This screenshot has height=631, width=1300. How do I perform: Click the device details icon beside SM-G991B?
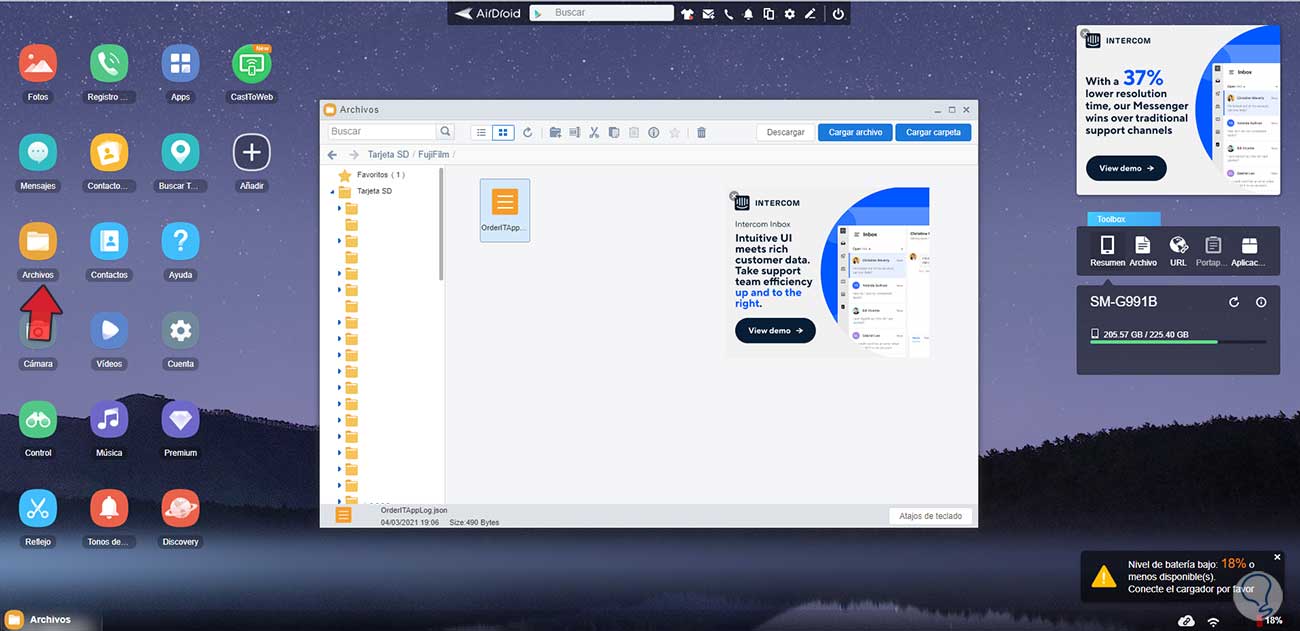point(1260,302)
